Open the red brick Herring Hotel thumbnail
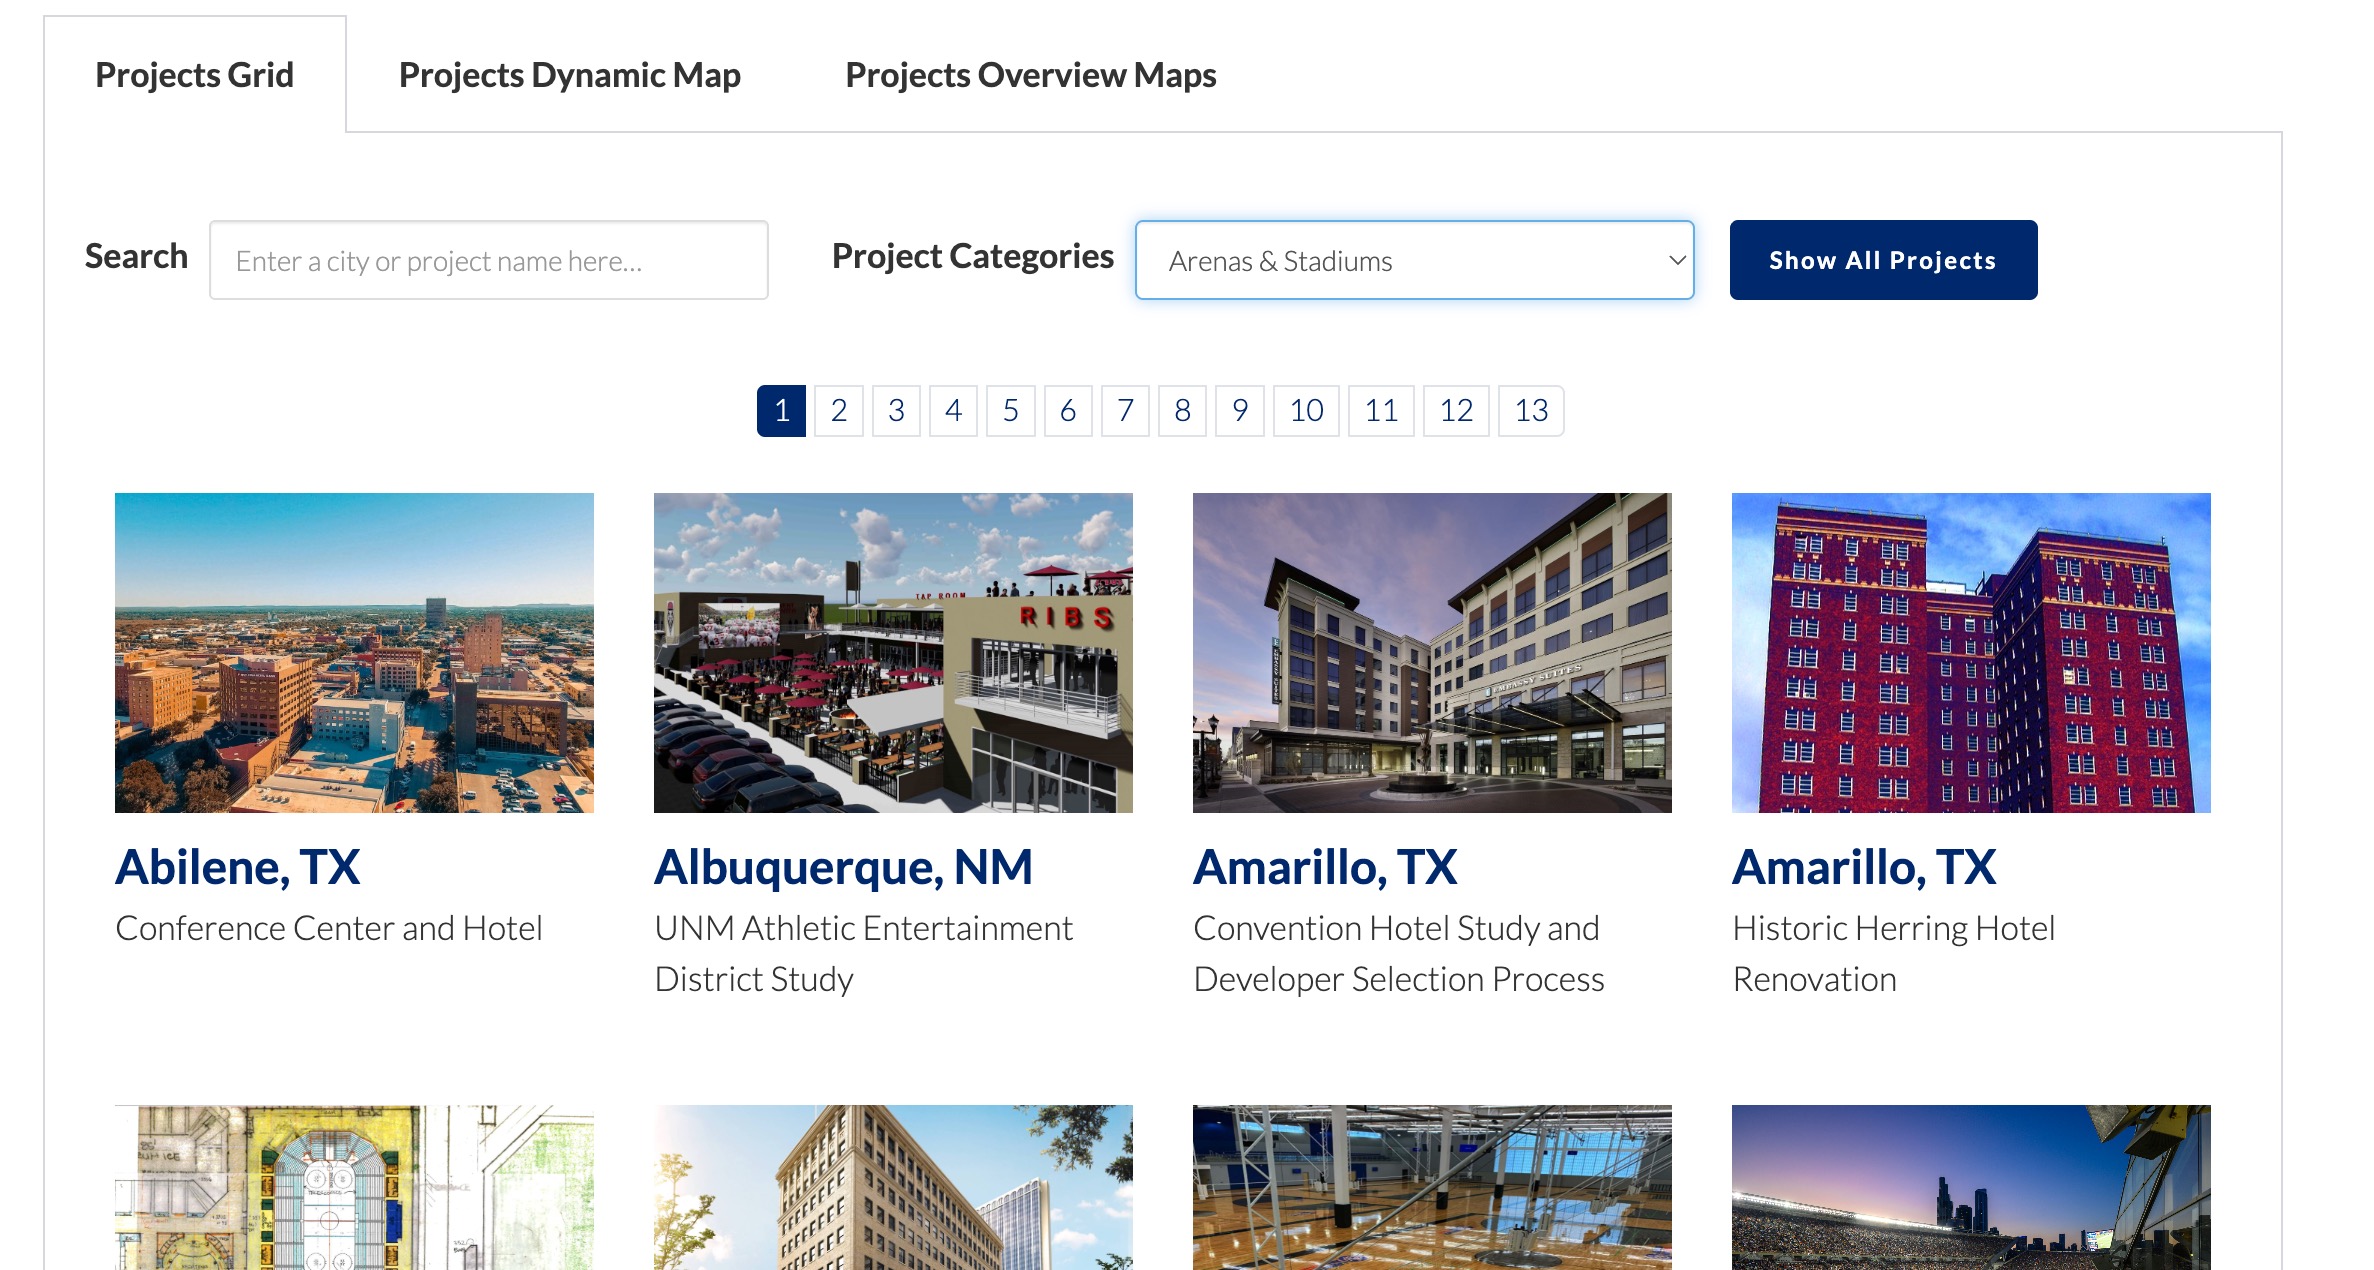2374x1270 pixels. coord(1971,652)
